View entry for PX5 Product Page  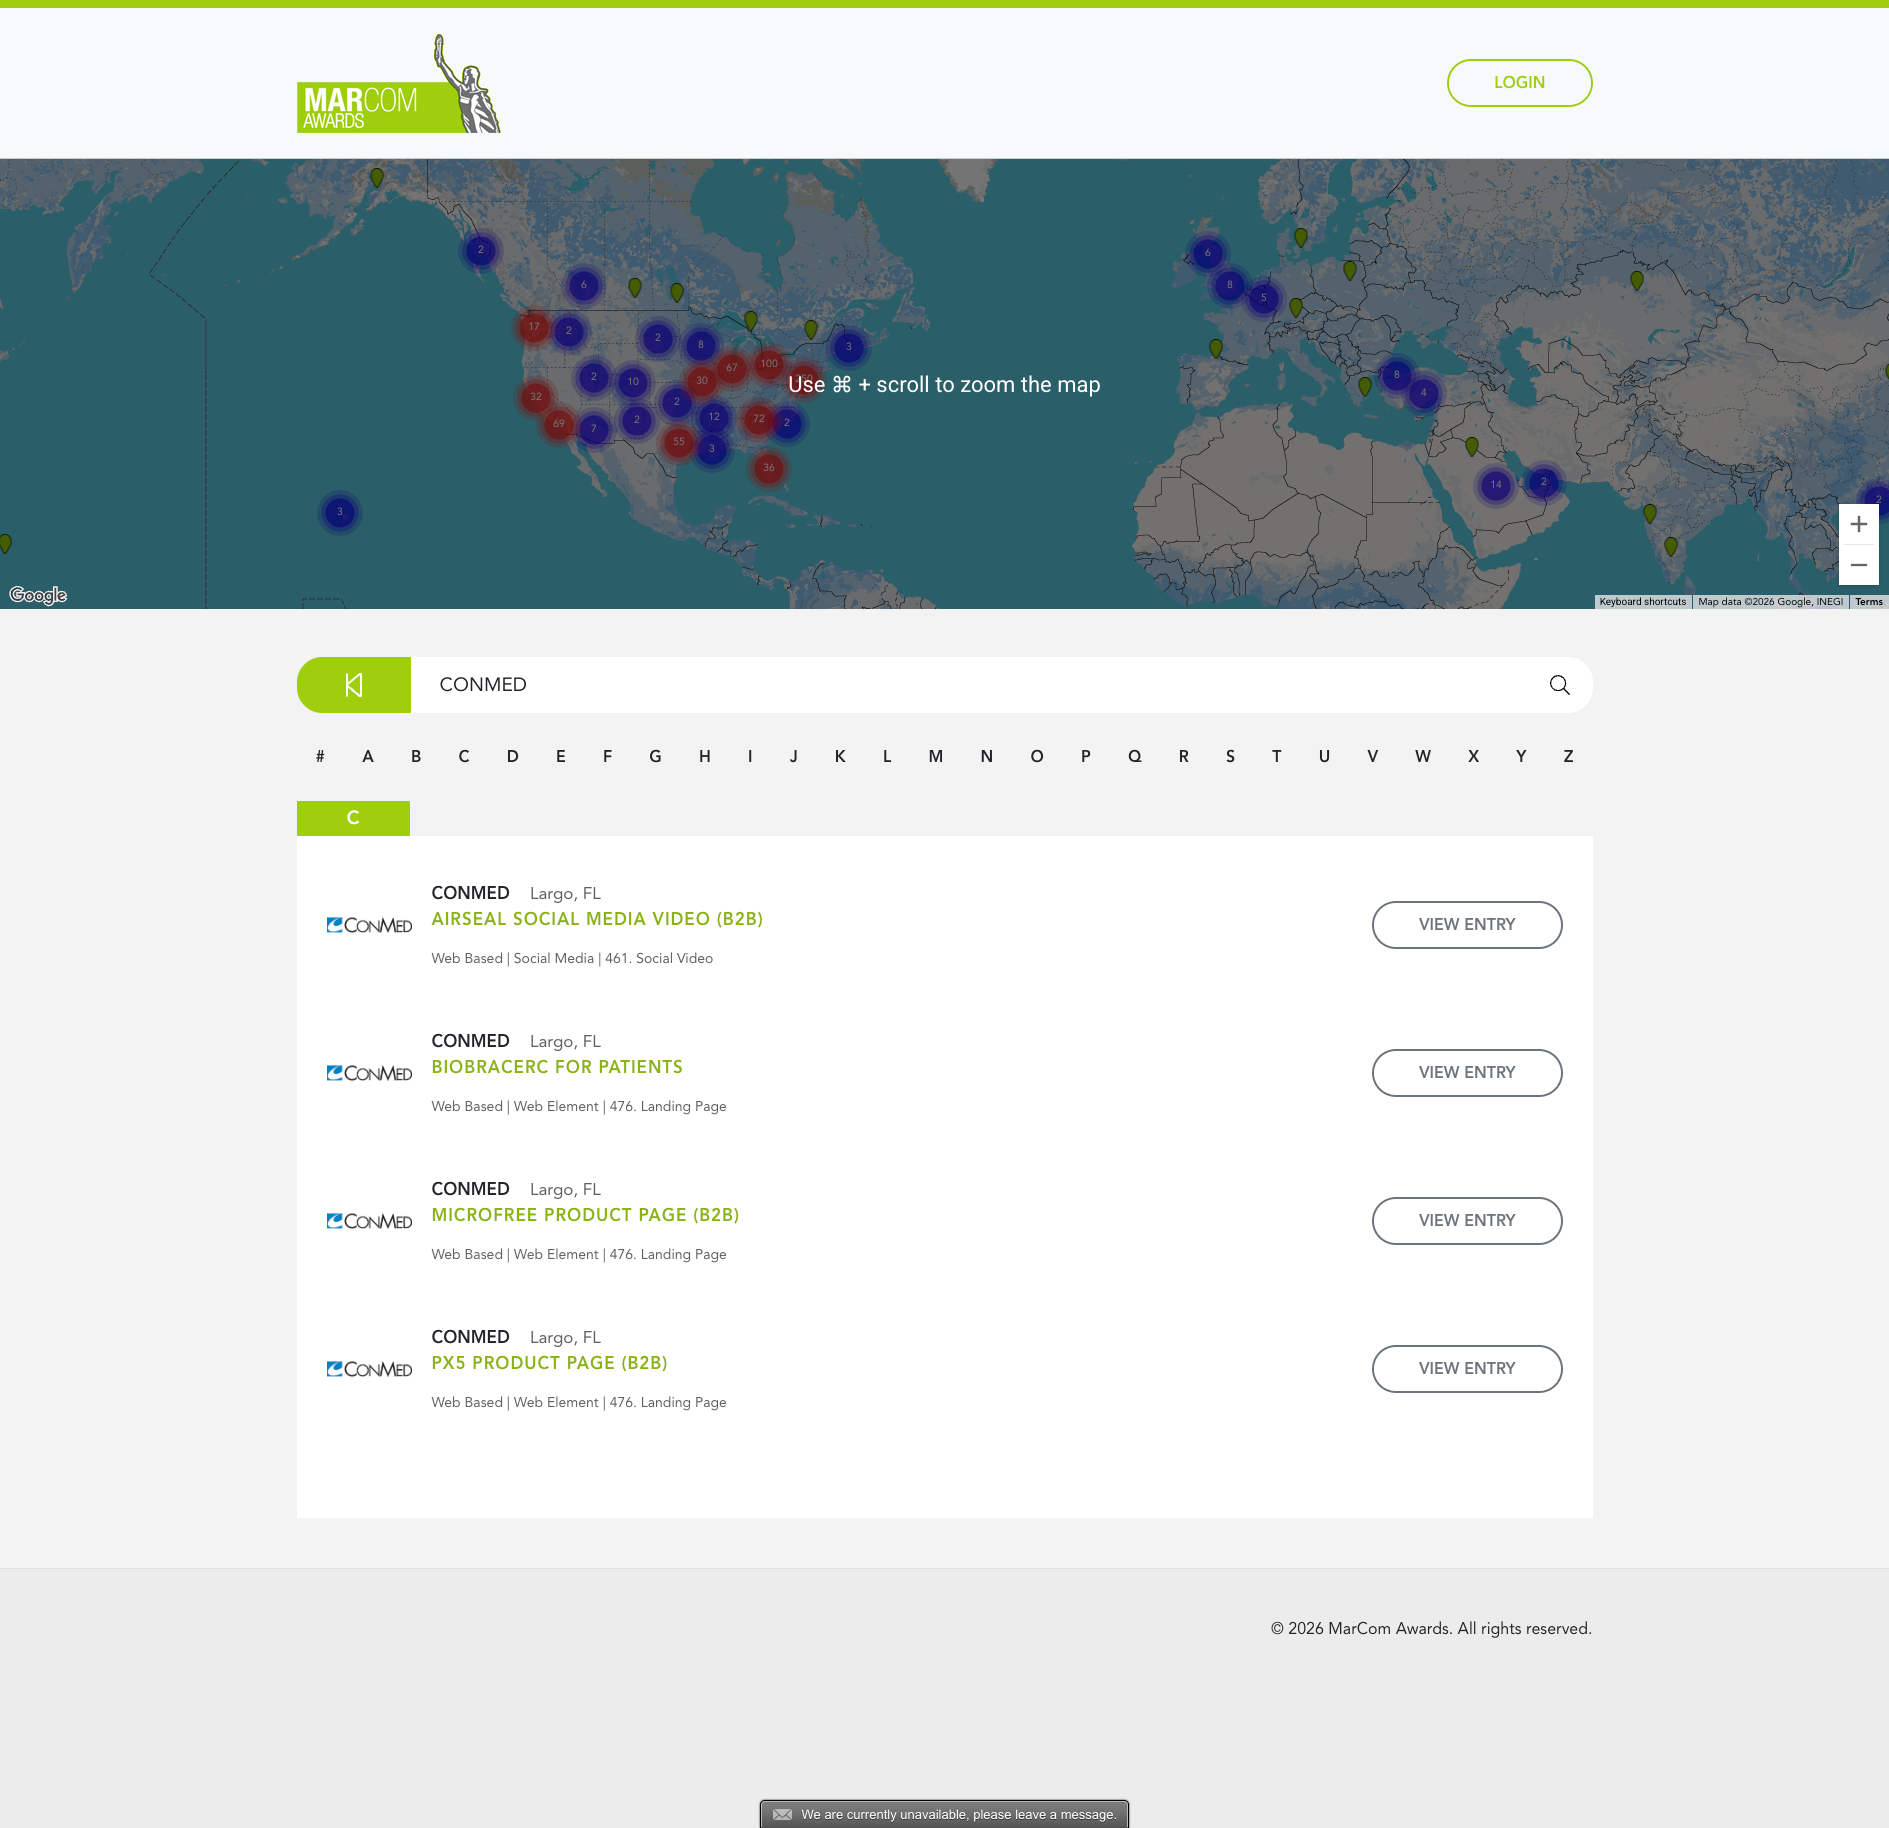(x=1466, y=1369)
